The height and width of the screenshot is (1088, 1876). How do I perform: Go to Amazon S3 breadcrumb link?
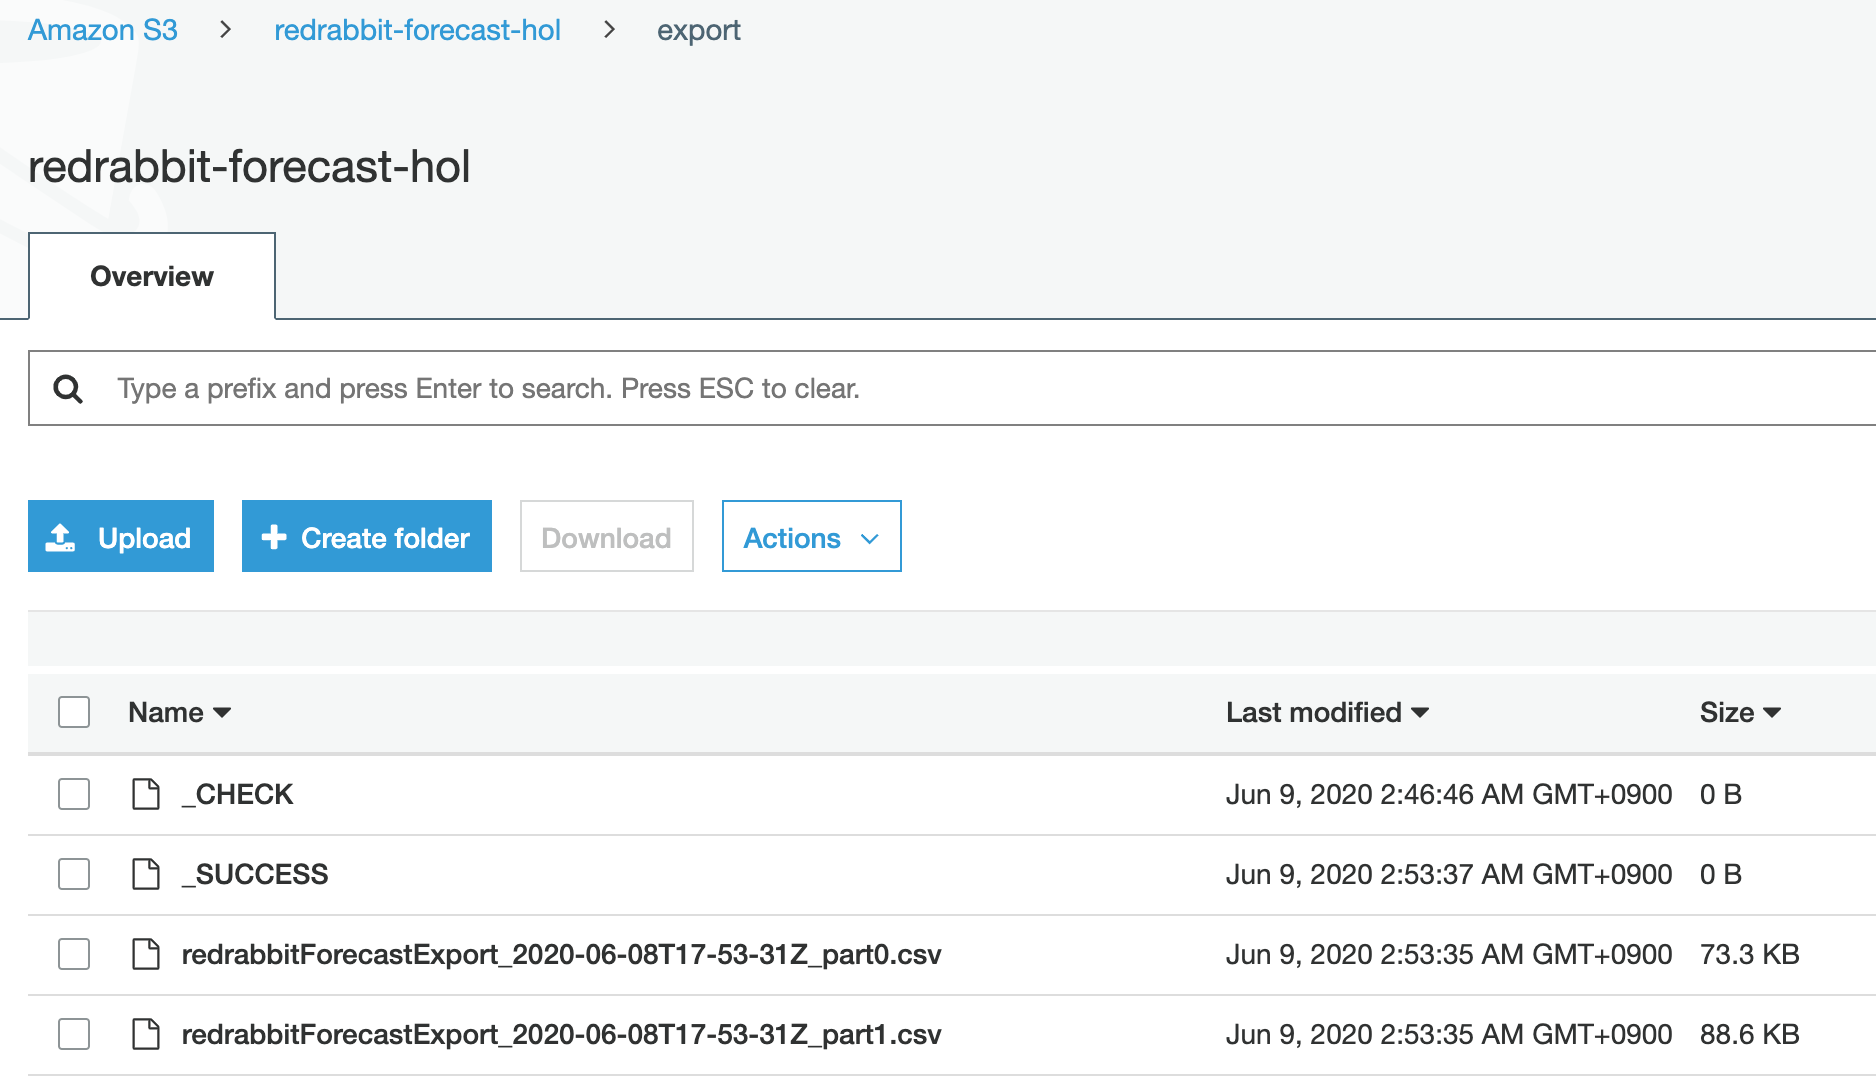tap(103, 30)
